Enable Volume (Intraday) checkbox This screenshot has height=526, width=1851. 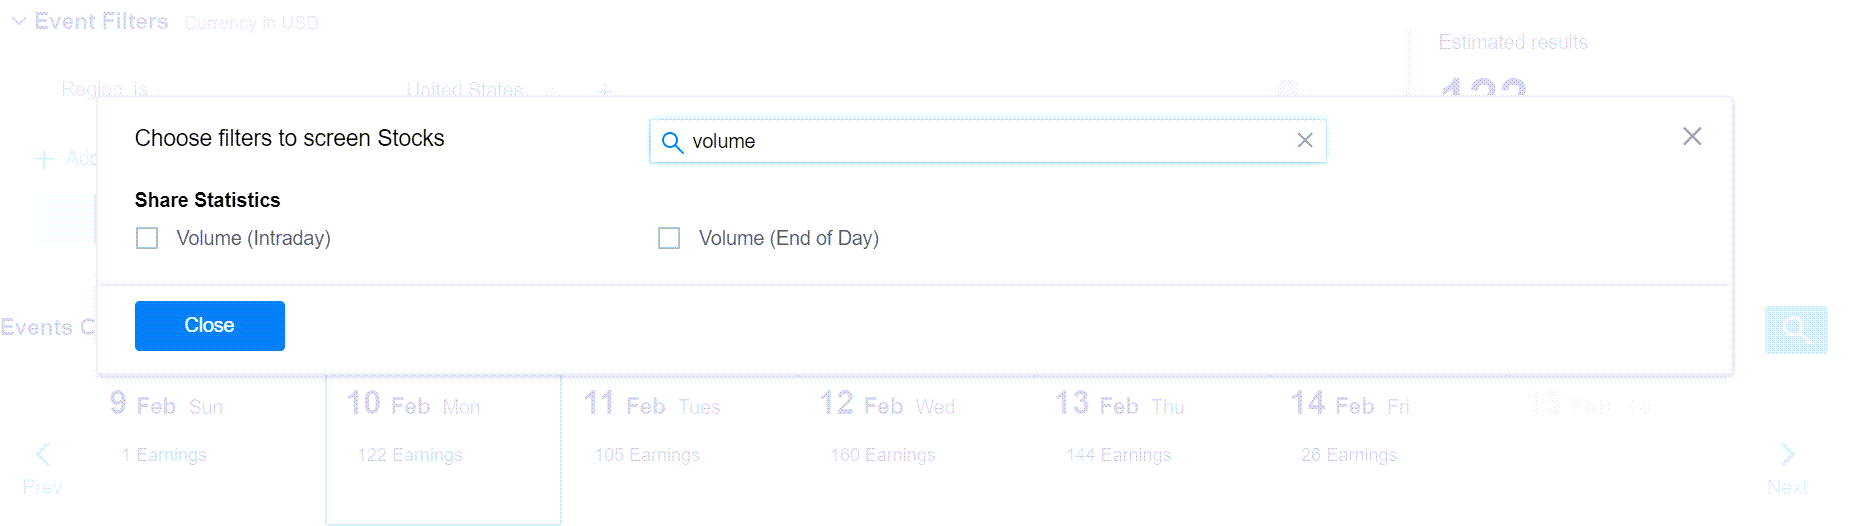click(x=147, y=238)
